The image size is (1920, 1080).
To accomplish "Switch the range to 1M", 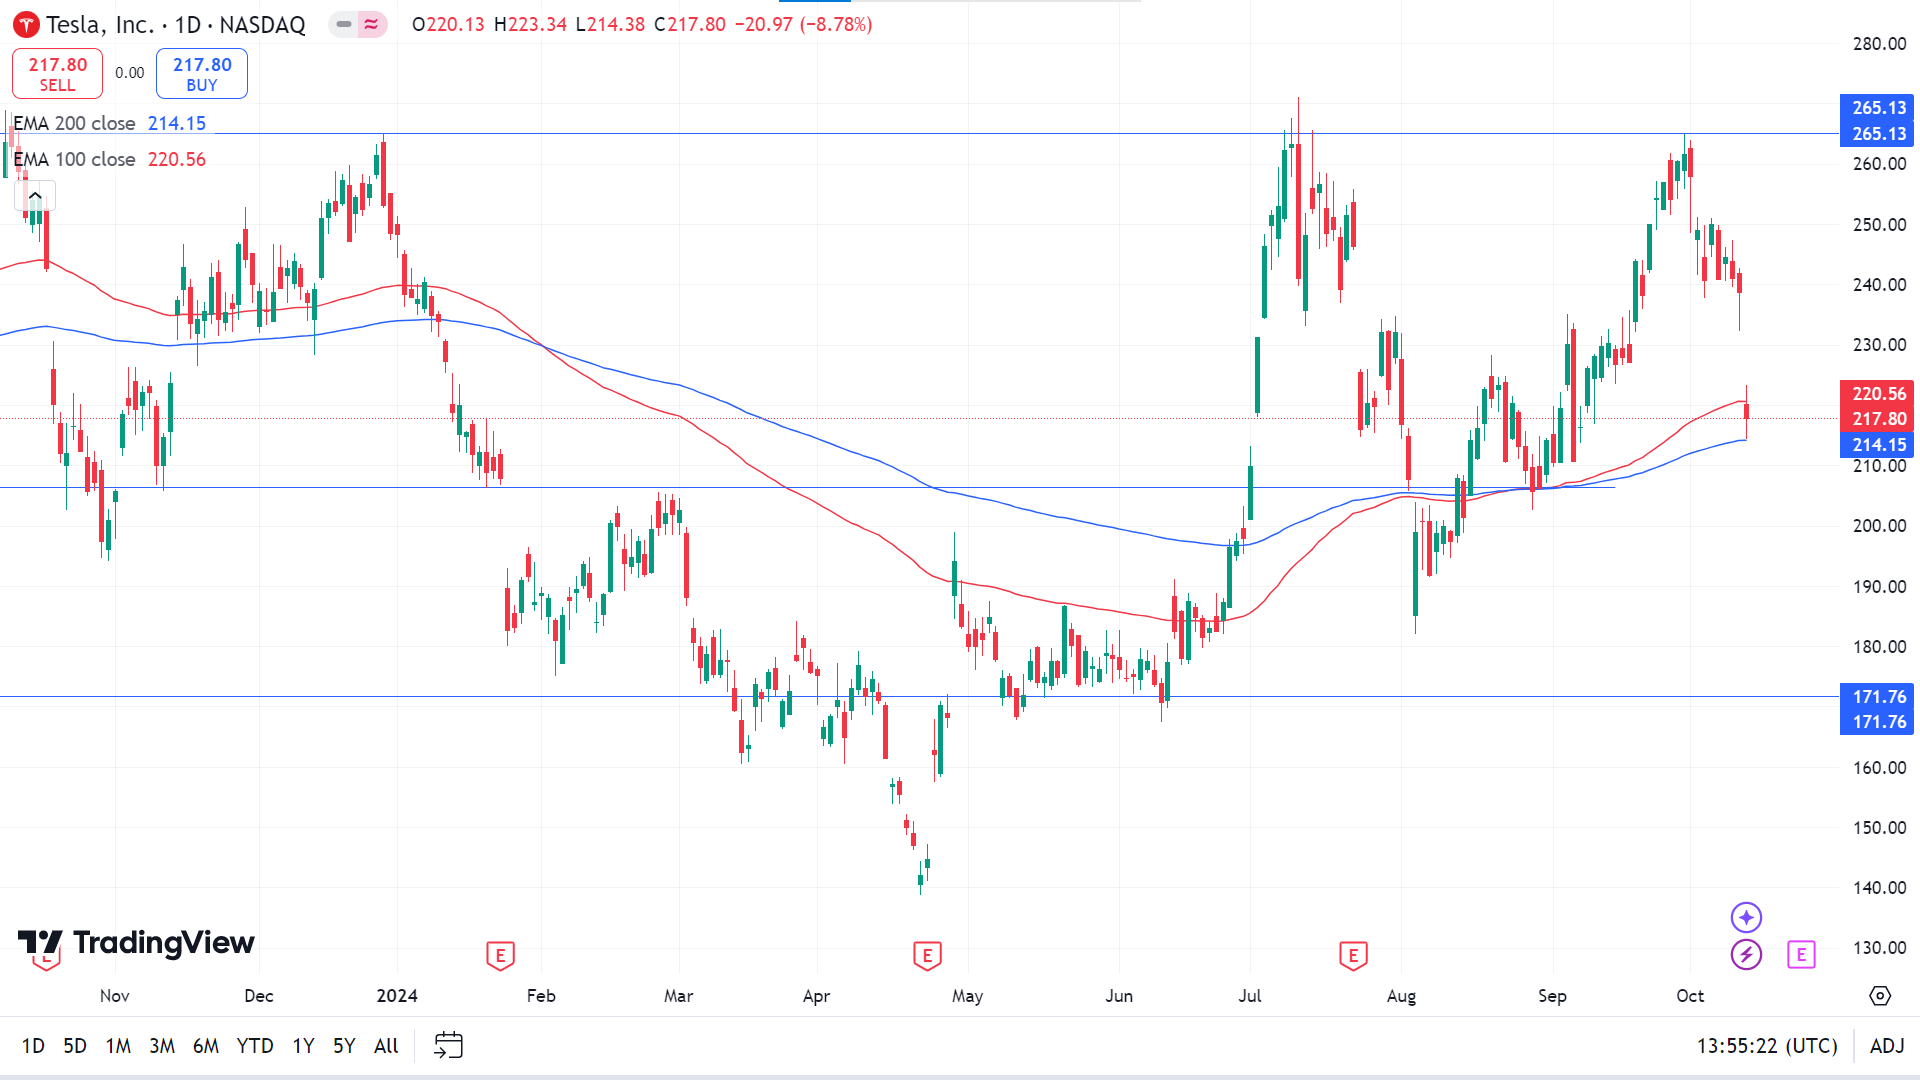I will pos(118,1046).
